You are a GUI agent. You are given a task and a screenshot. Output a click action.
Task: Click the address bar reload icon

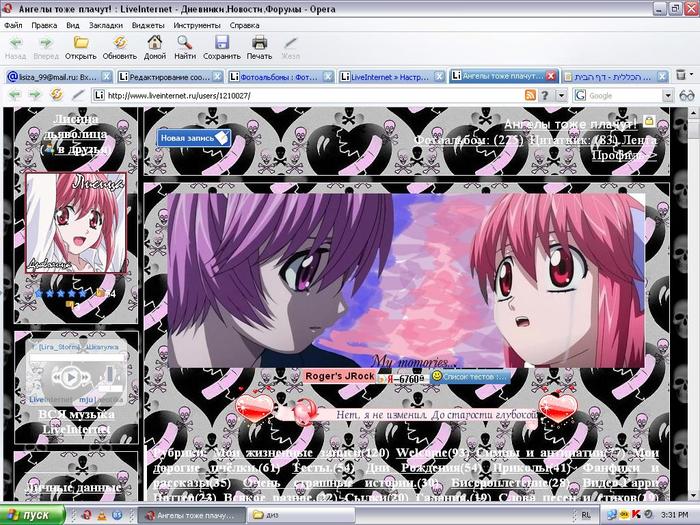click(x=56, y=95)
